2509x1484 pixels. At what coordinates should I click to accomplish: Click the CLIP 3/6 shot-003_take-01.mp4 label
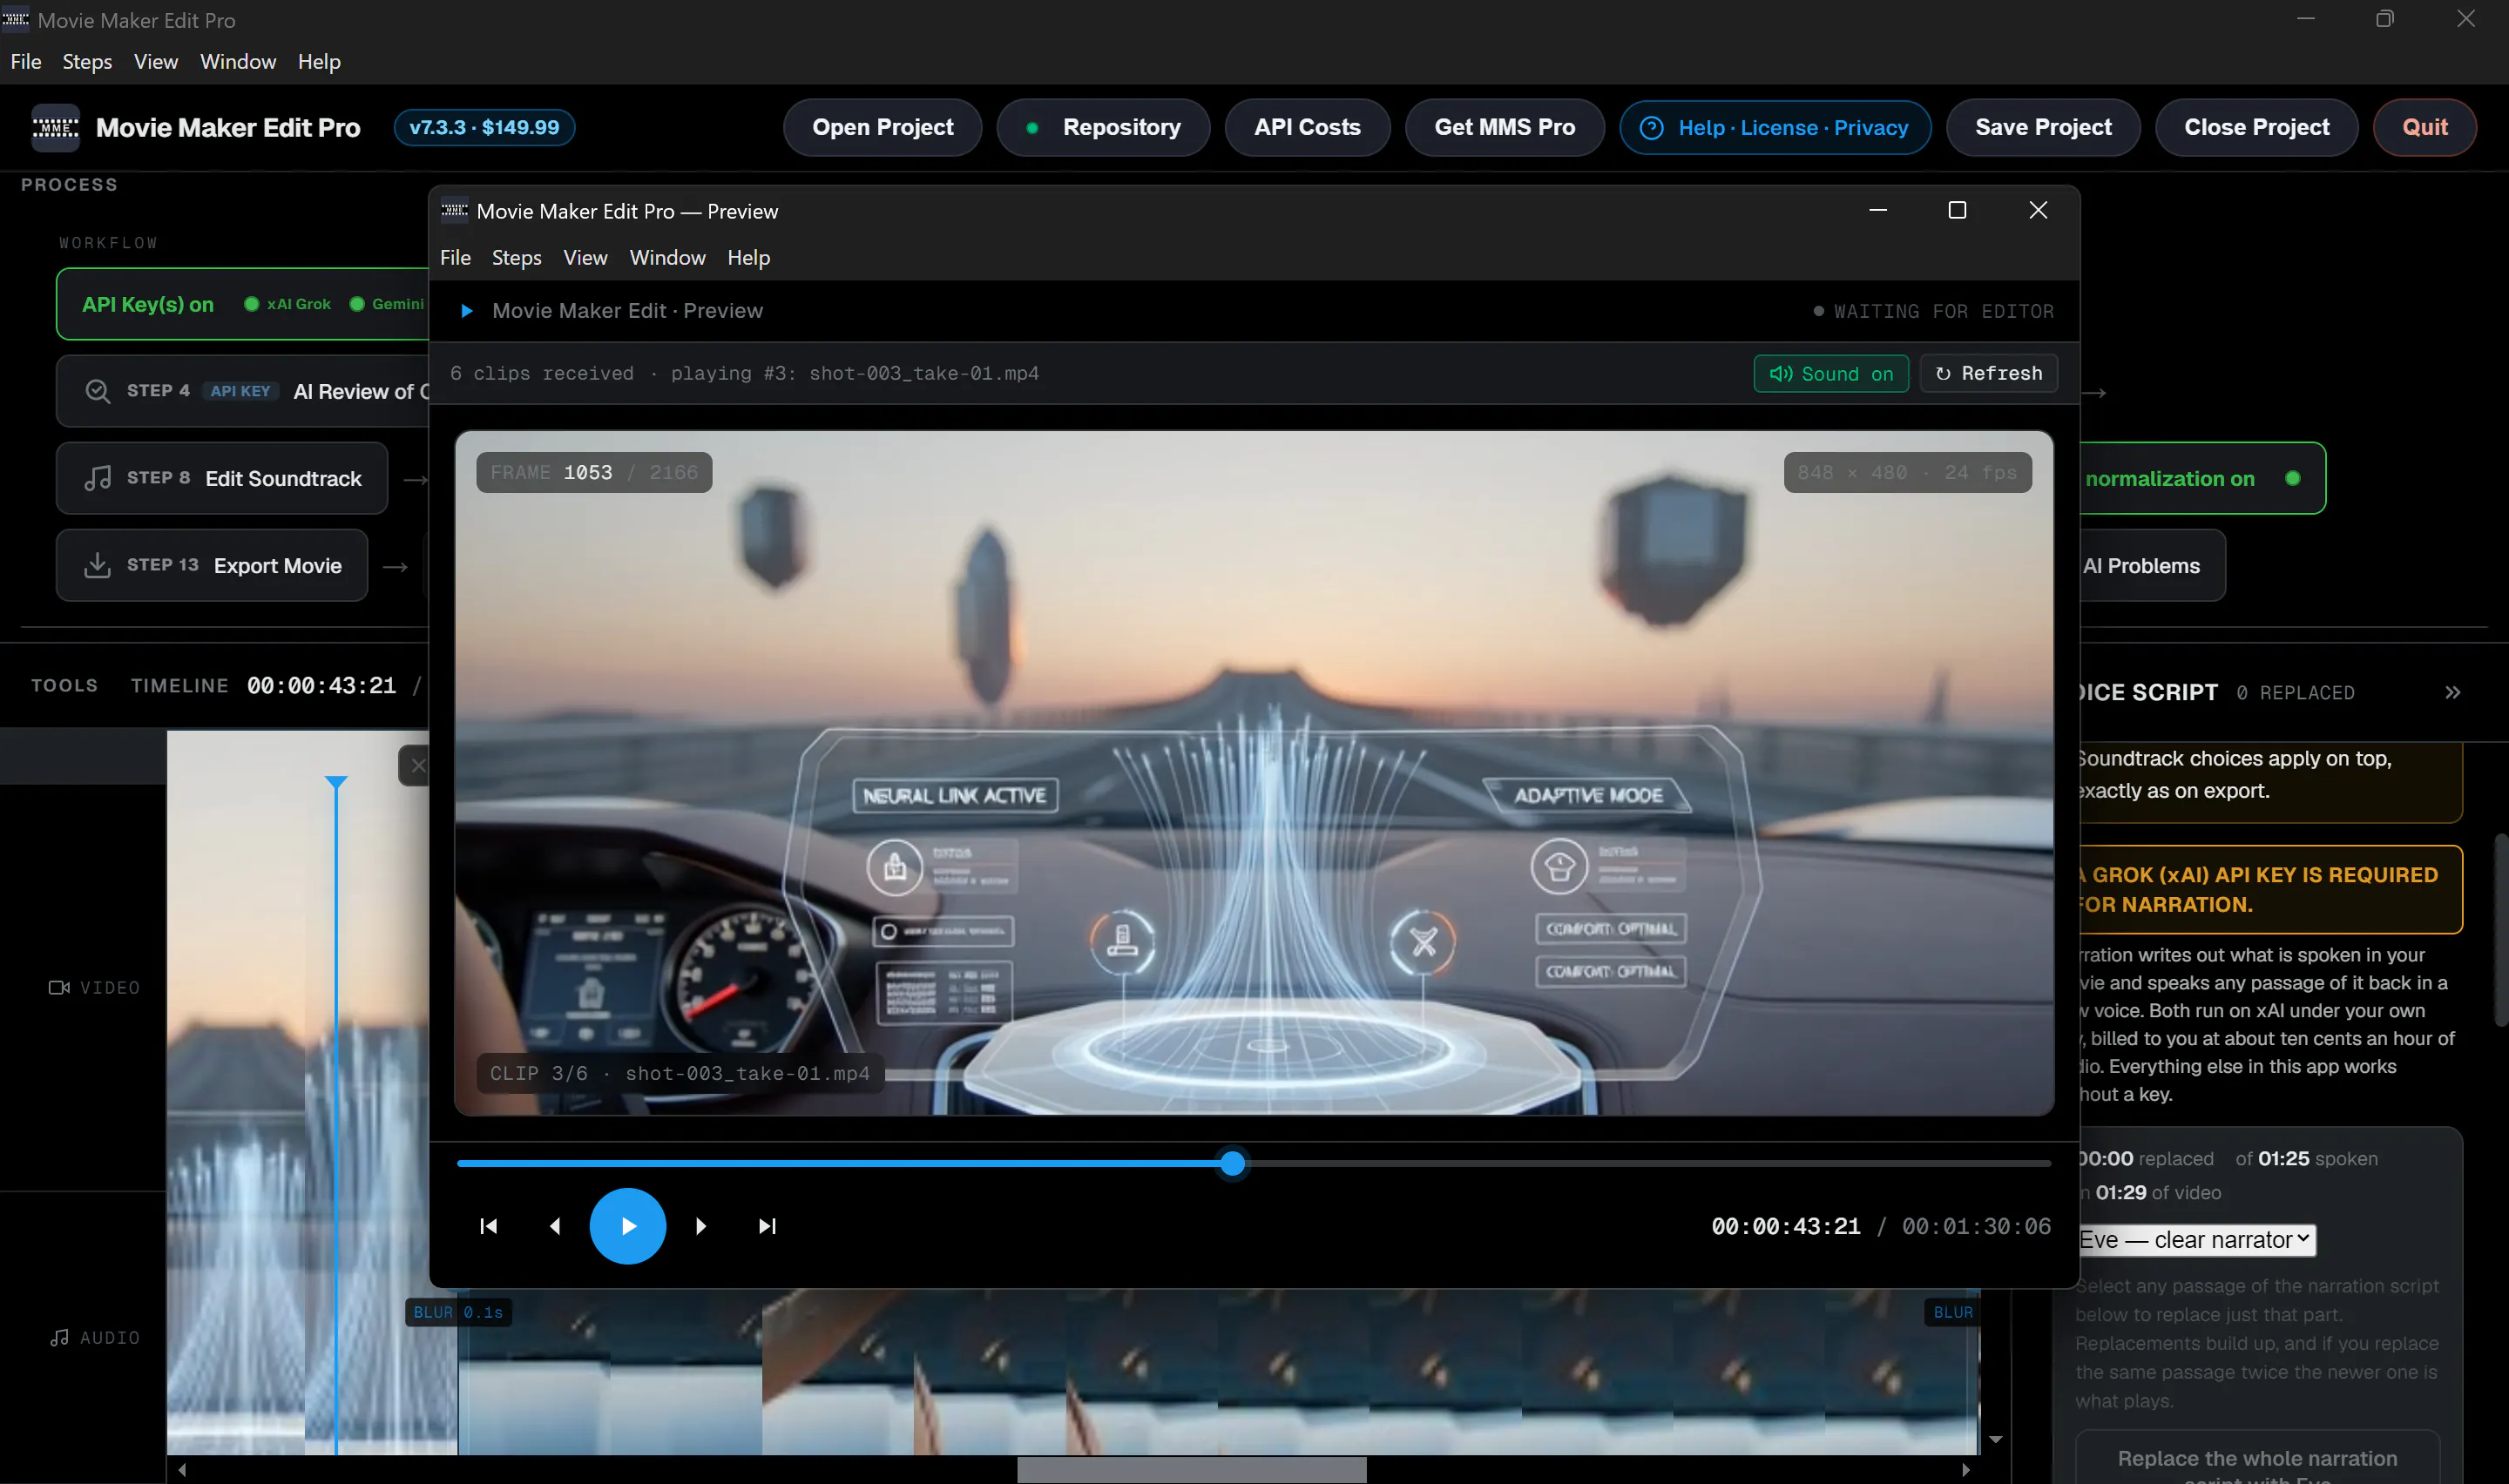coord(680,1073)
